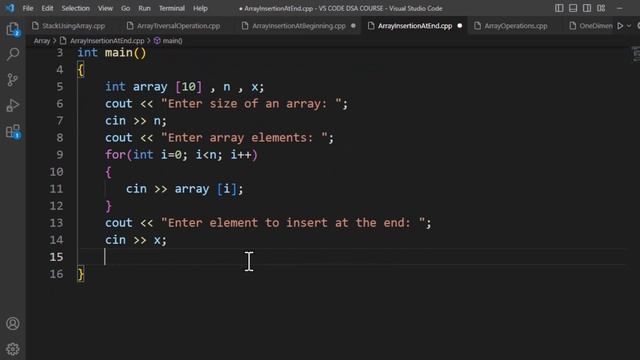Click line number 3 in gutter
Viewport: 640px width, 360px height.
(60, 53)
